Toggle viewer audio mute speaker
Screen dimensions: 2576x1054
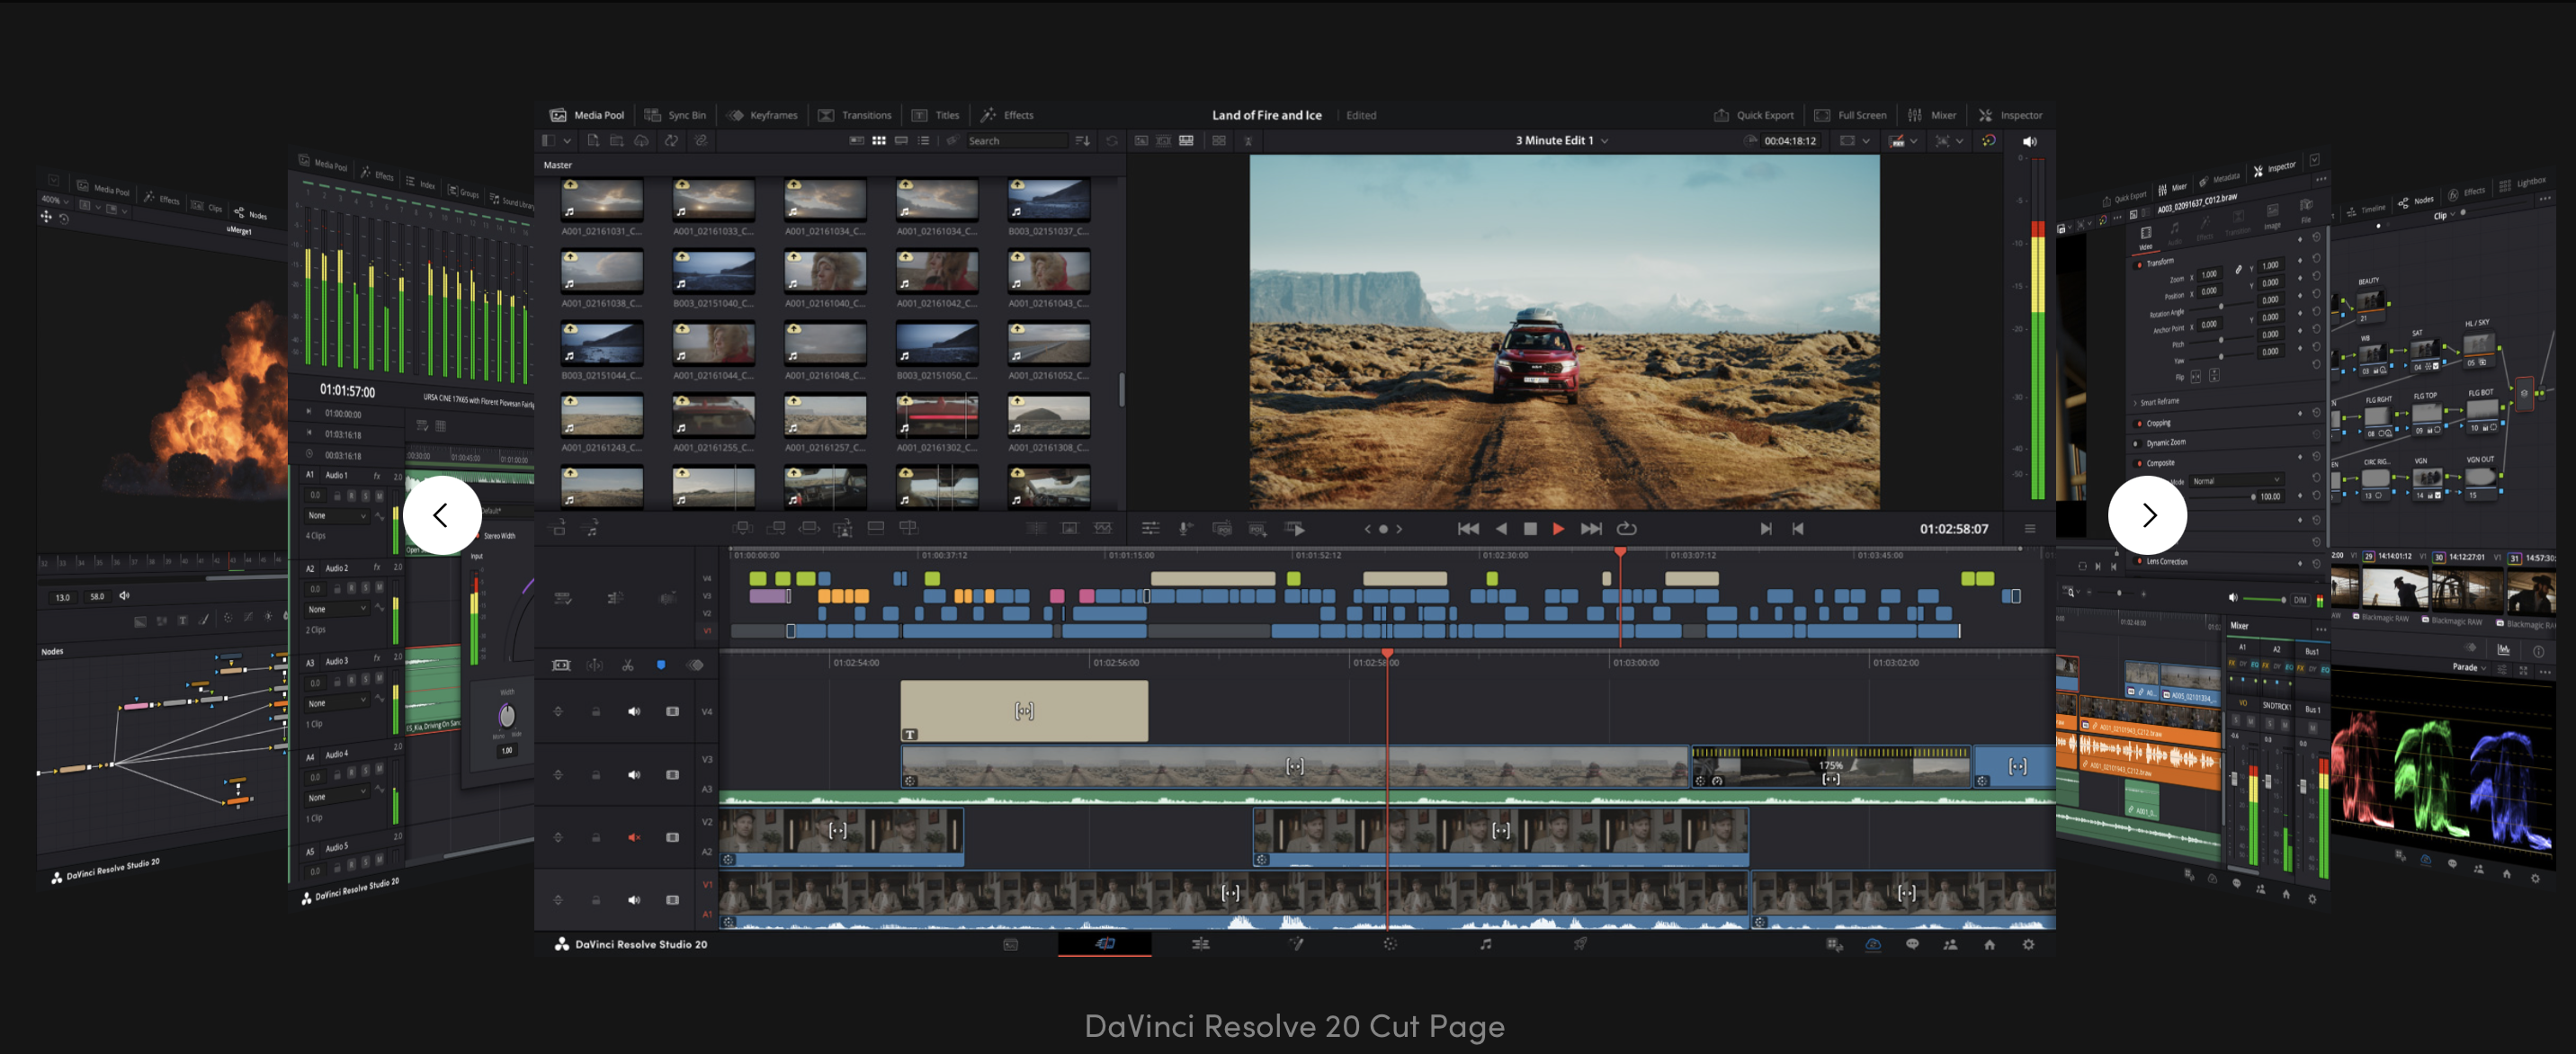tap(2029, 141)
